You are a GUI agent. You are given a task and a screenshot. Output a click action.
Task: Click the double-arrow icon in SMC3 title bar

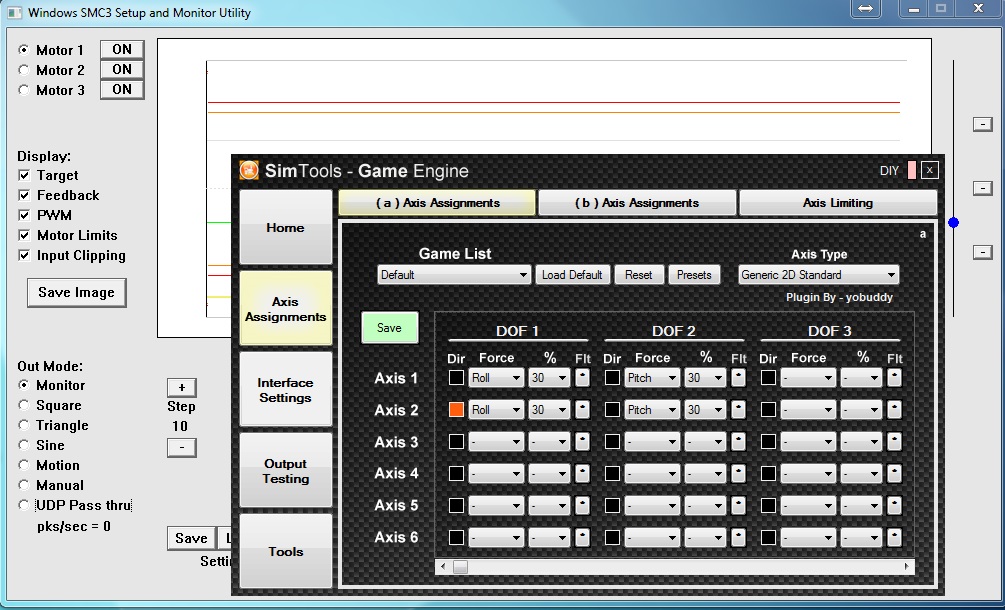pos(865,9)
